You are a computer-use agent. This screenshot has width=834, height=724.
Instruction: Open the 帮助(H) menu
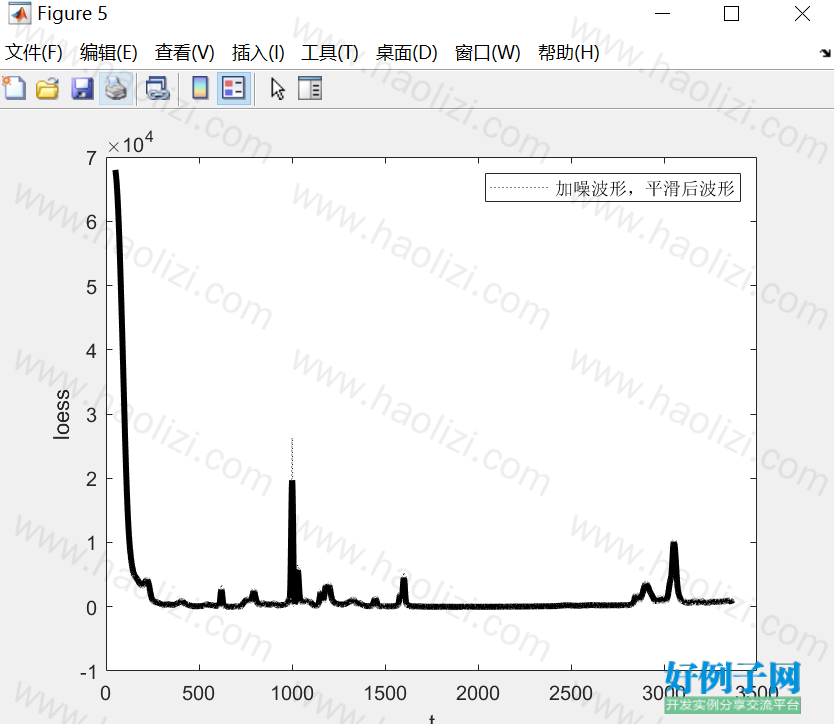click(569, 53)
